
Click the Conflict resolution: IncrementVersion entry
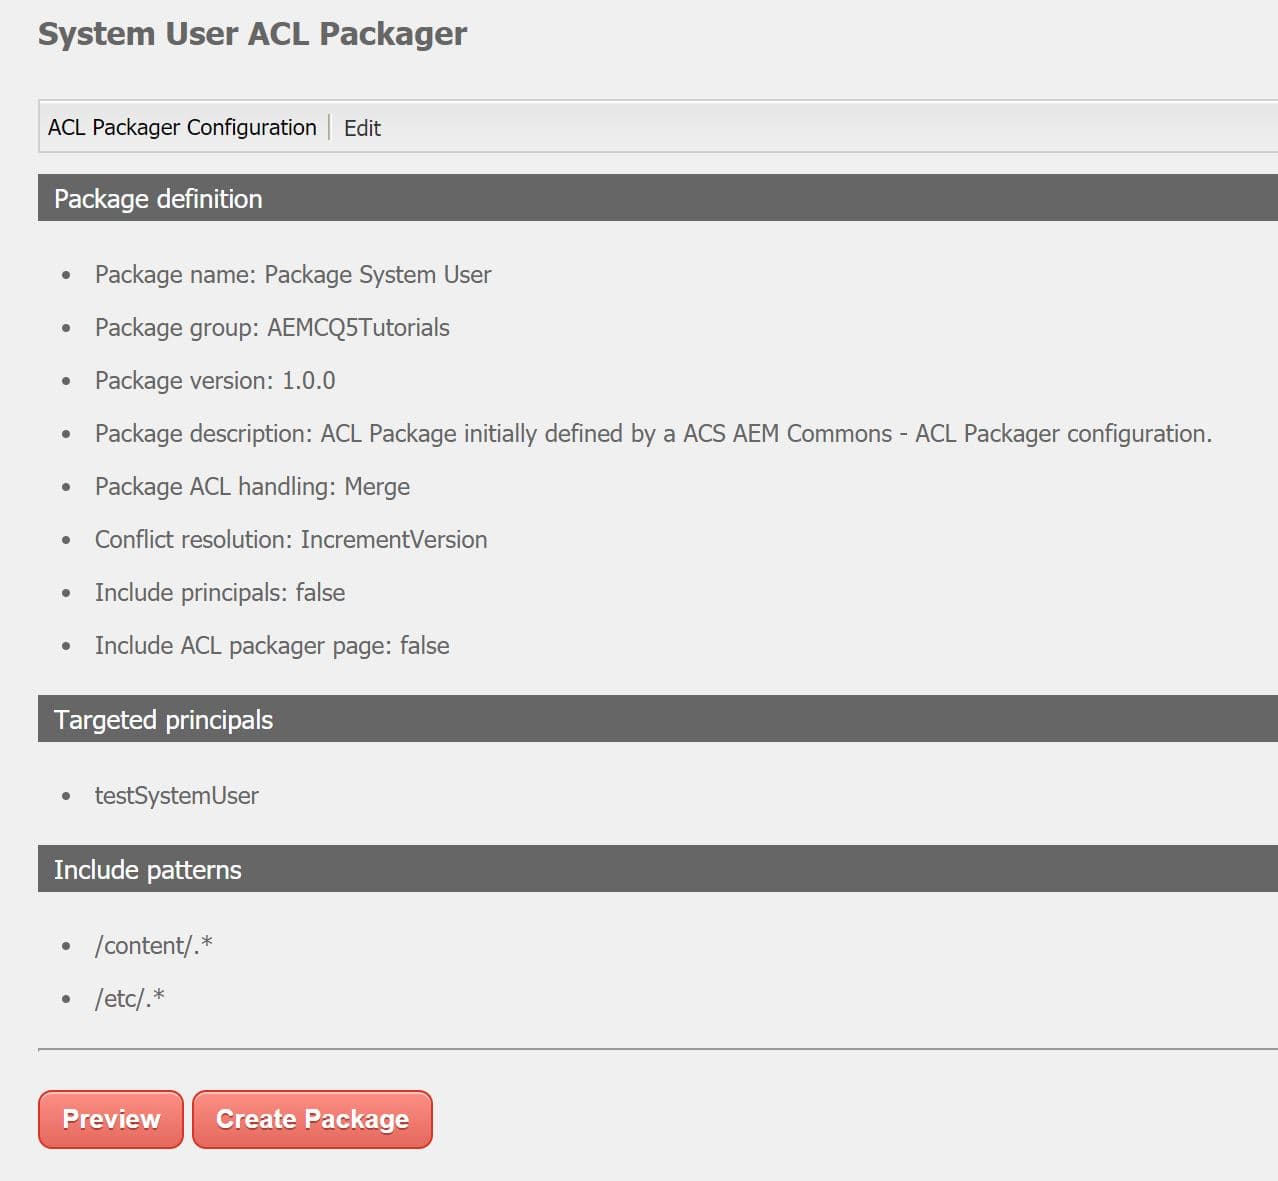pyautogui.click(x=291, y=539)
